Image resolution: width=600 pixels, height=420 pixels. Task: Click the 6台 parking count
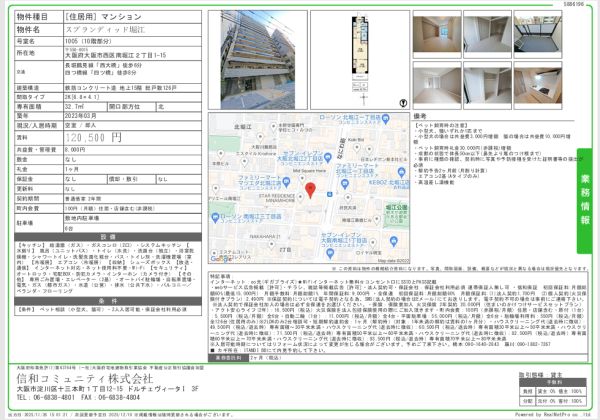pyautogui.click(x=69, y=228)
